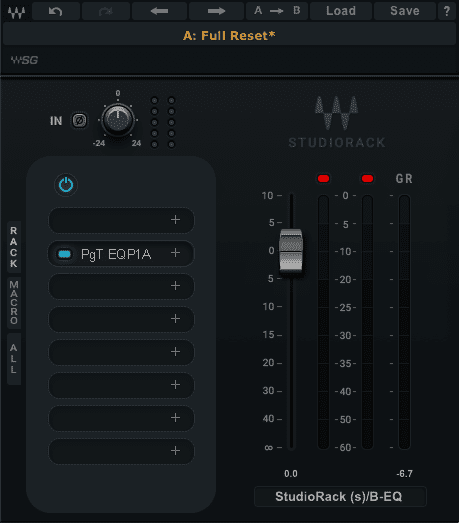The height and width of the screenshot is (523, 459).
Task: Open plugin menu on first empty slot
Action: tap(175, 220)
